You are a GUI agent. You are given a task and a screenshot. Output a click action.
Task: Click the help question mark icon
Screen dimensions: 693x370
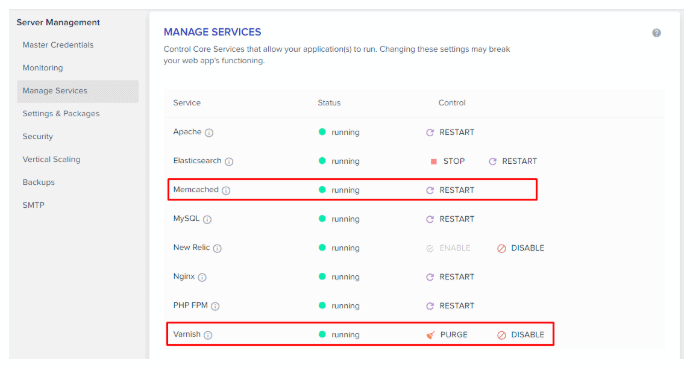pyautogui.click(x=656, y=33)
